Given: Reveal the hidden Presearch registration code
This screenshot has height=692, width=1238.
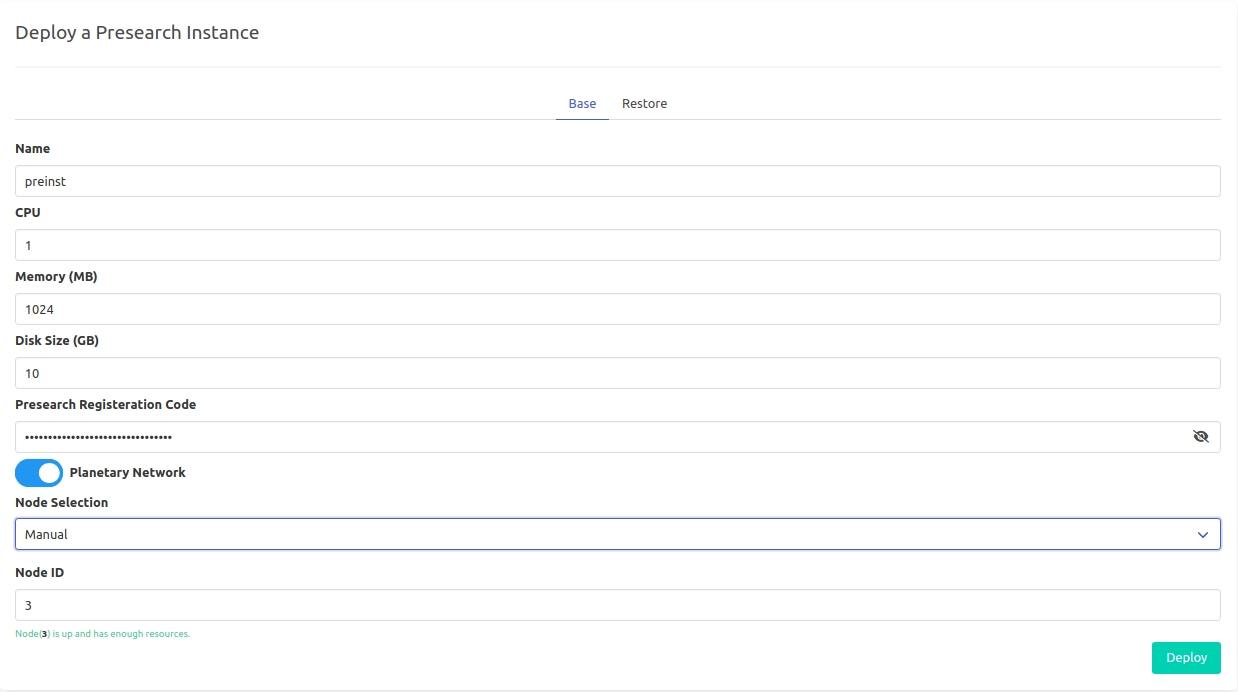Looking at the screenshot, I should 1201,437.
